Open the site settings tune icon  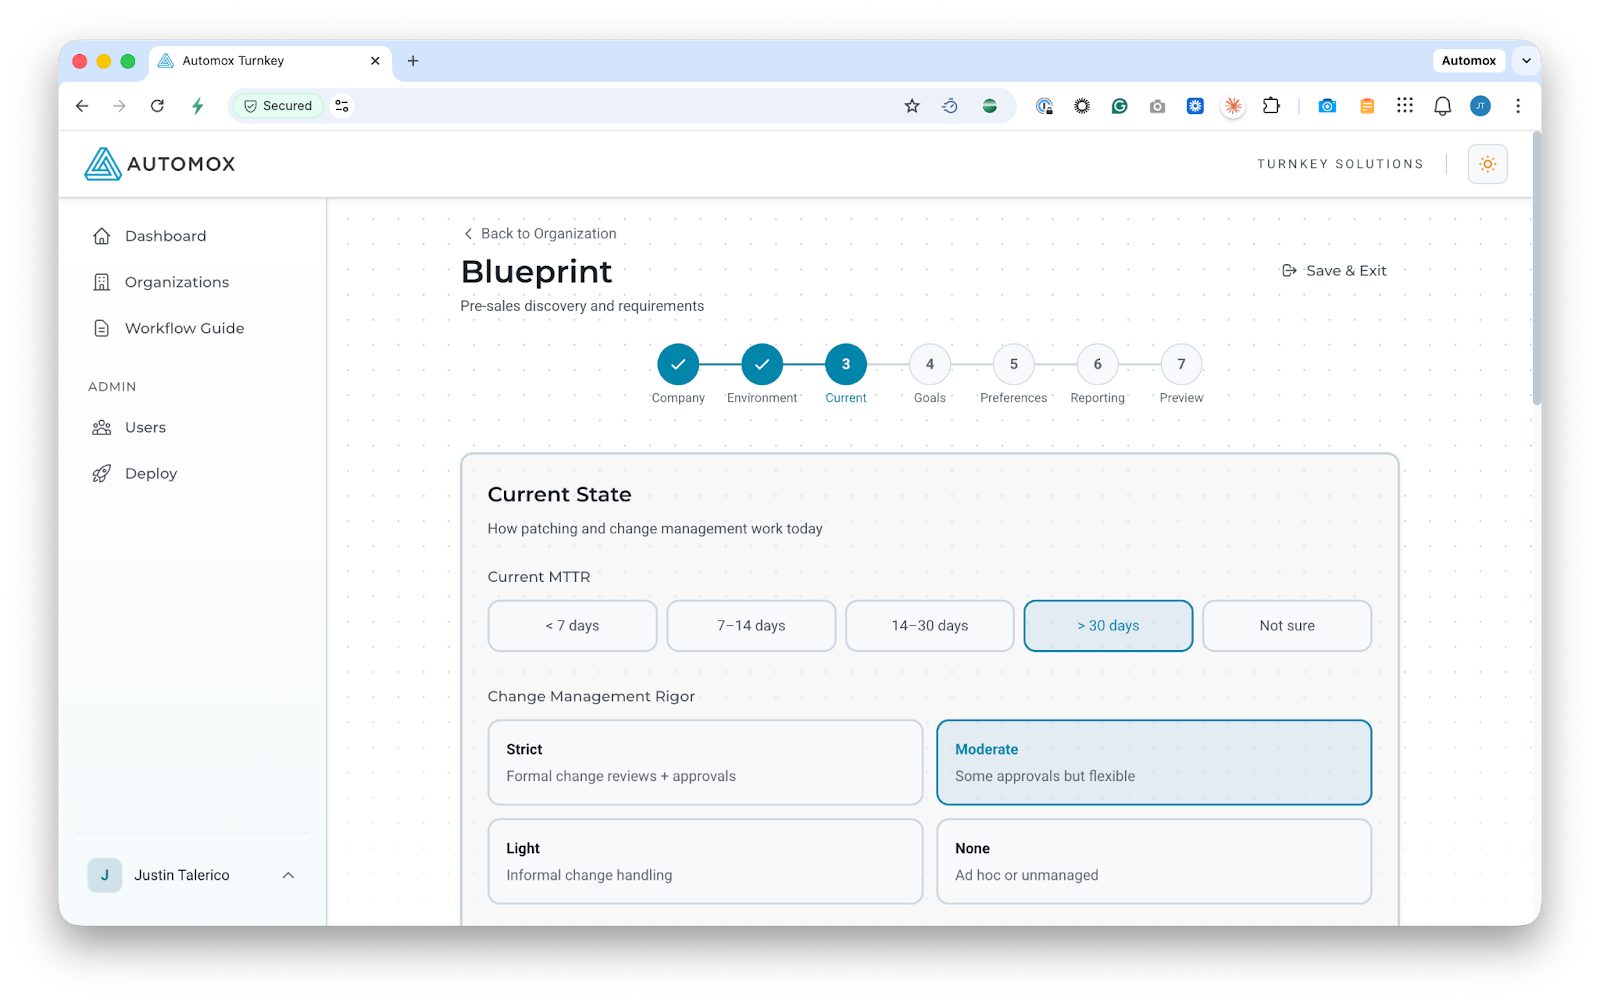pyautogui.click(x=342, y=106)
